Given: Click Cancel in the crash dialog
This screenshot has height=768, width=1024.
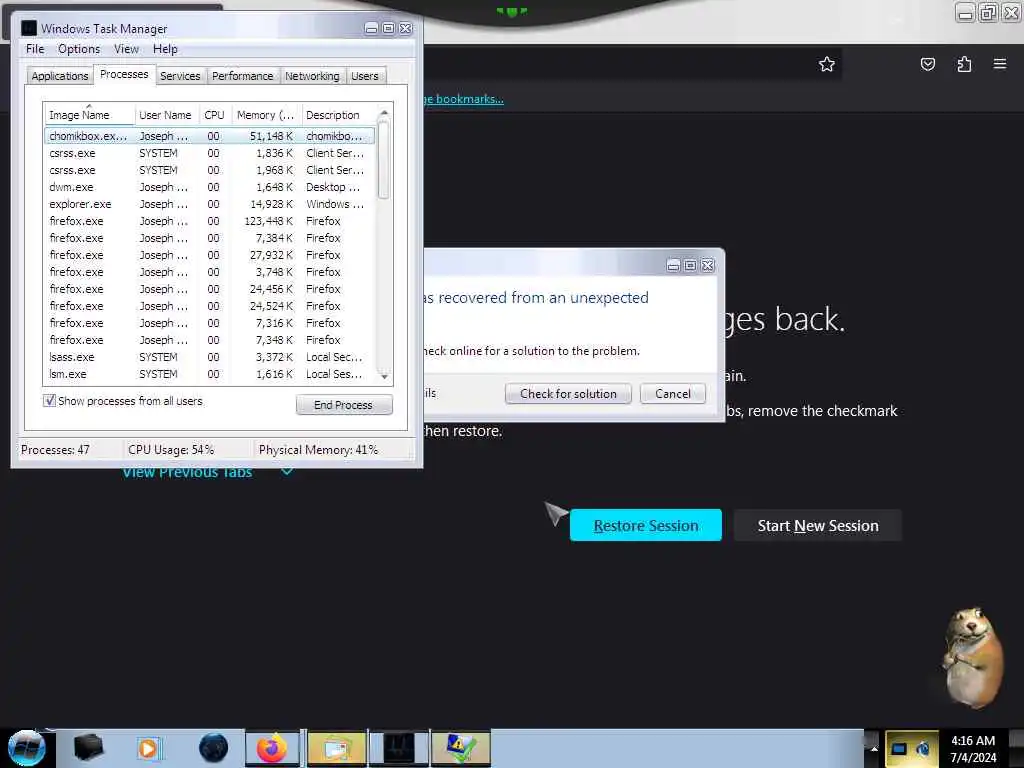Looking at the screenshot, I should [x=673, y=394].
